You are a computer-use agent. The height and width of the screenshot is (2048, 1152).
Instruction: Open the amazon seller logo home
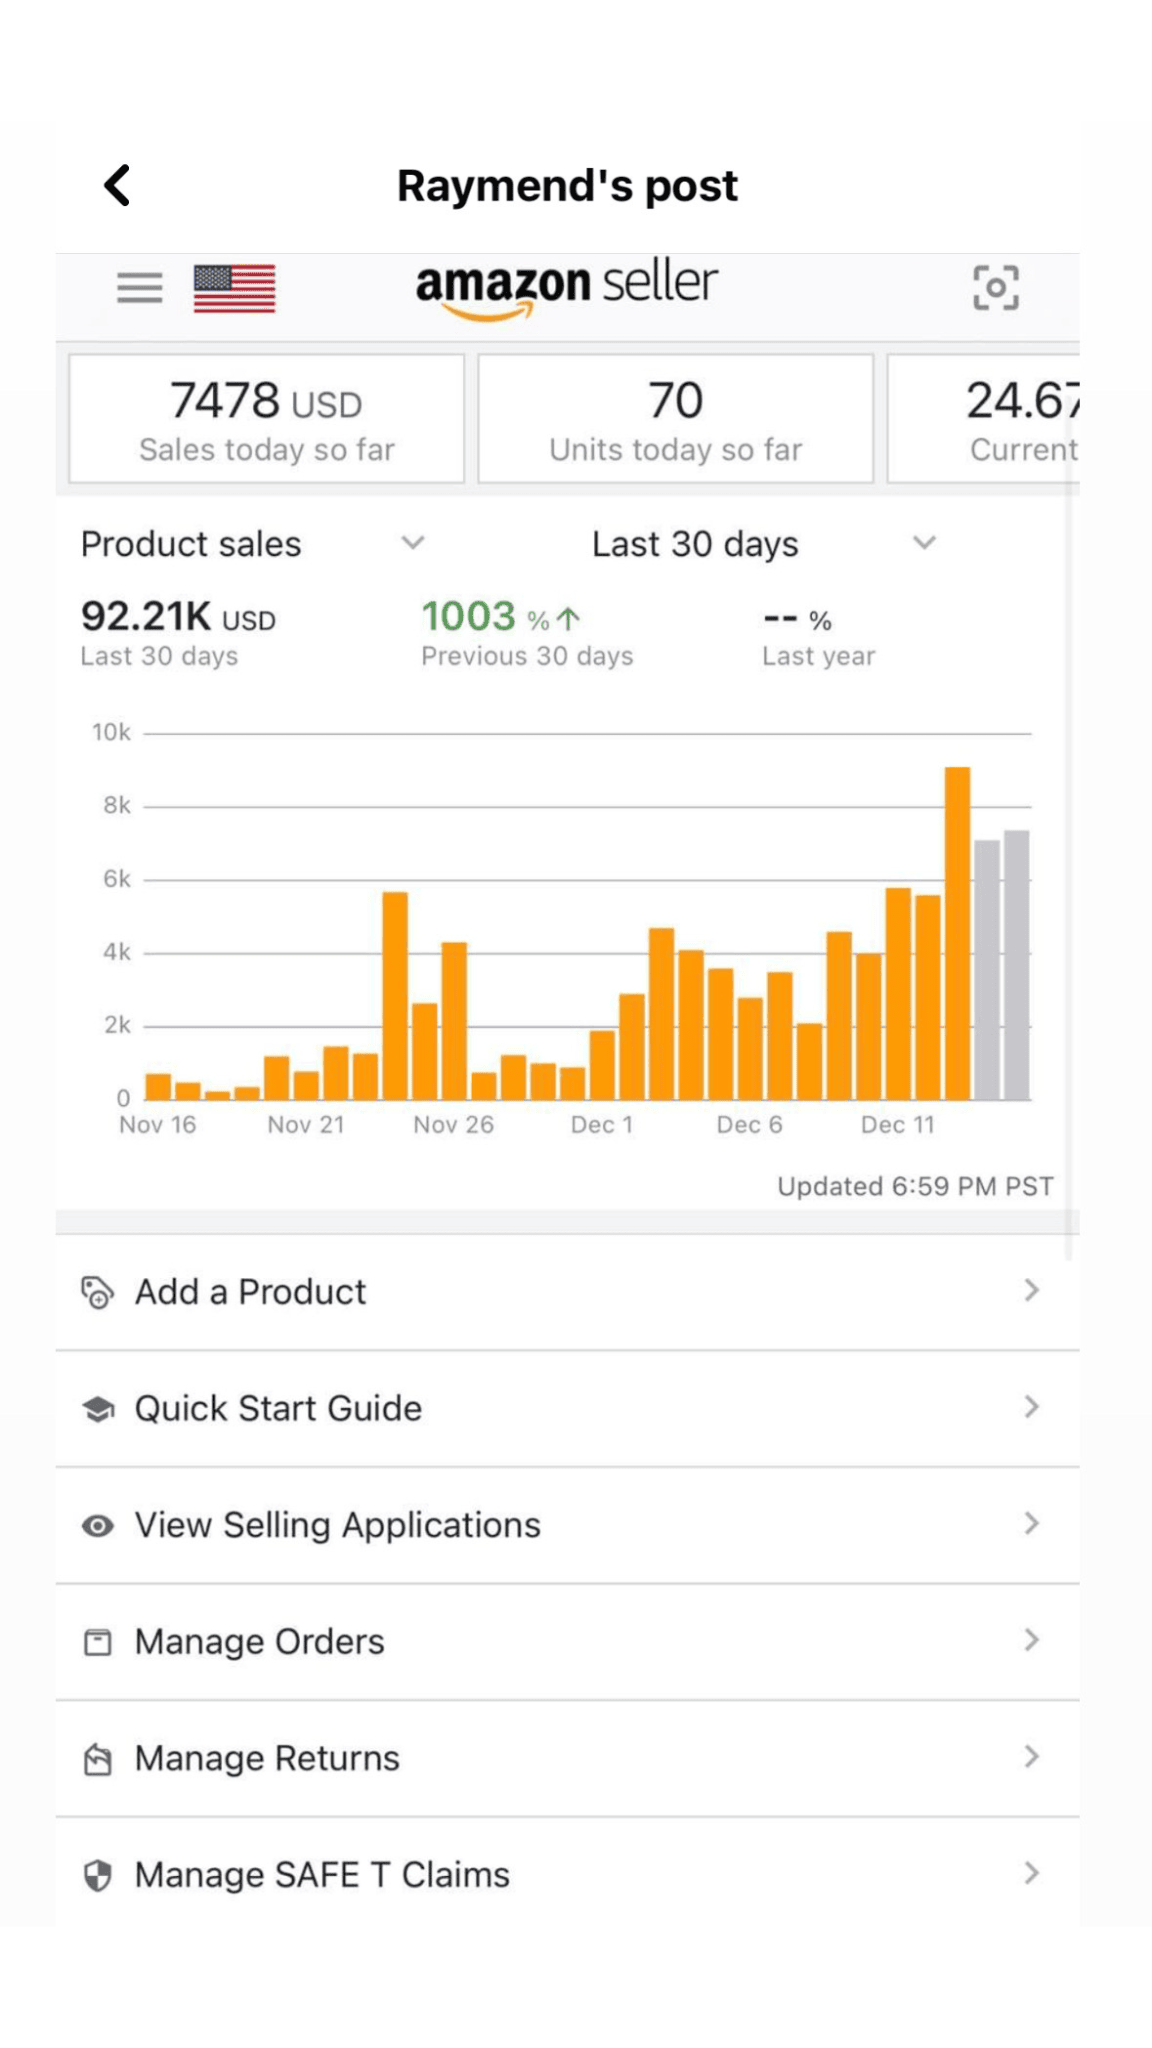(x=567, y=288)
